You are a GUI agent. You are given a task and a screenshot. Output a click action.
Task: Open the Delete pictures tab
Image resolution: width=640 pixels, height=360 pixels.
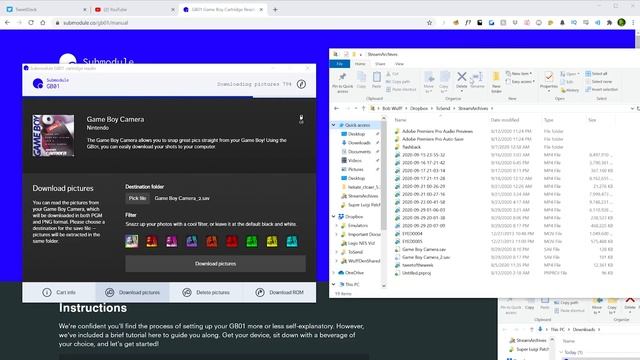206,292
